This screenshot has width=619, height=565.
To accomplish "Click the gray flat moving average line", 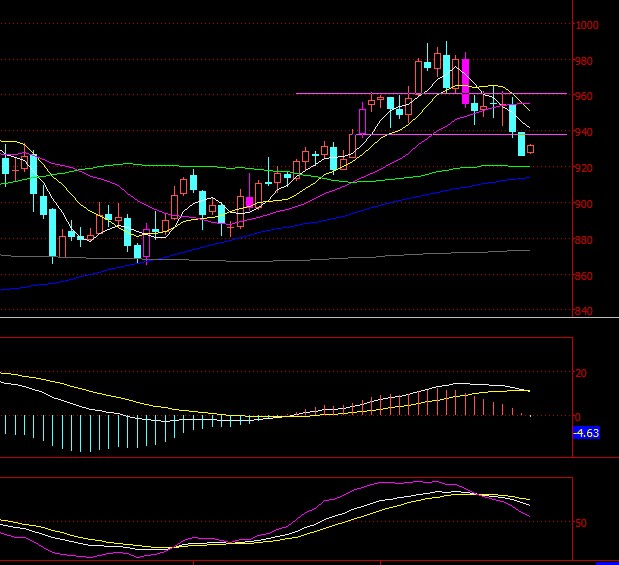I will (x=264, y=260).
